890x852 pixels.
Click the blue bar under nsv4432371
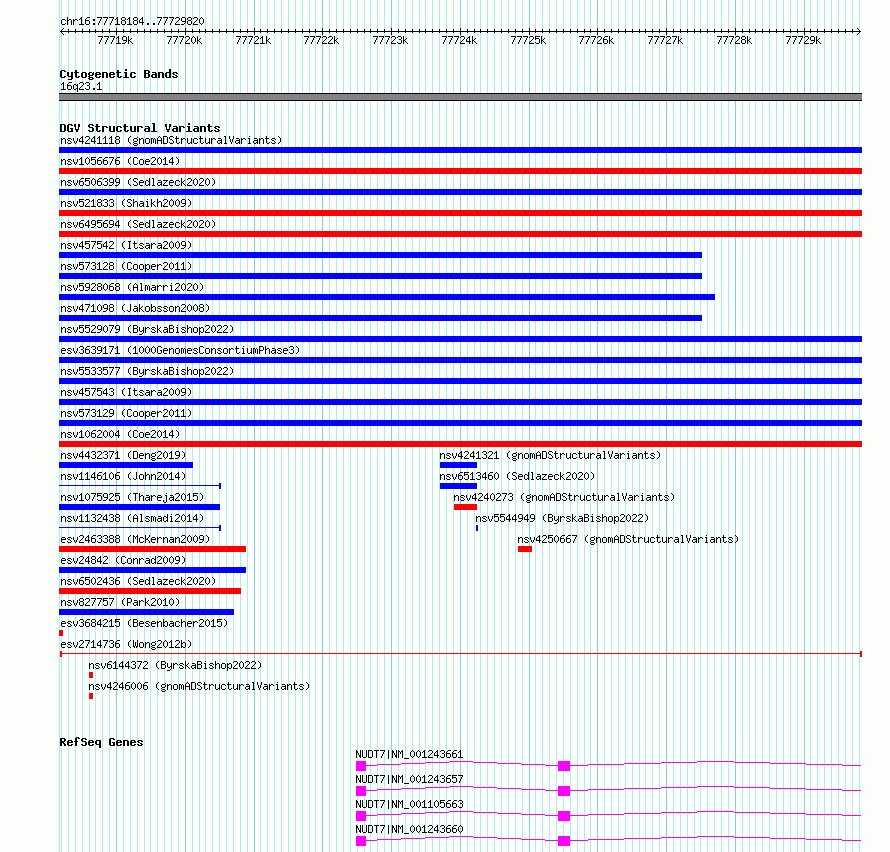[126, 465]
